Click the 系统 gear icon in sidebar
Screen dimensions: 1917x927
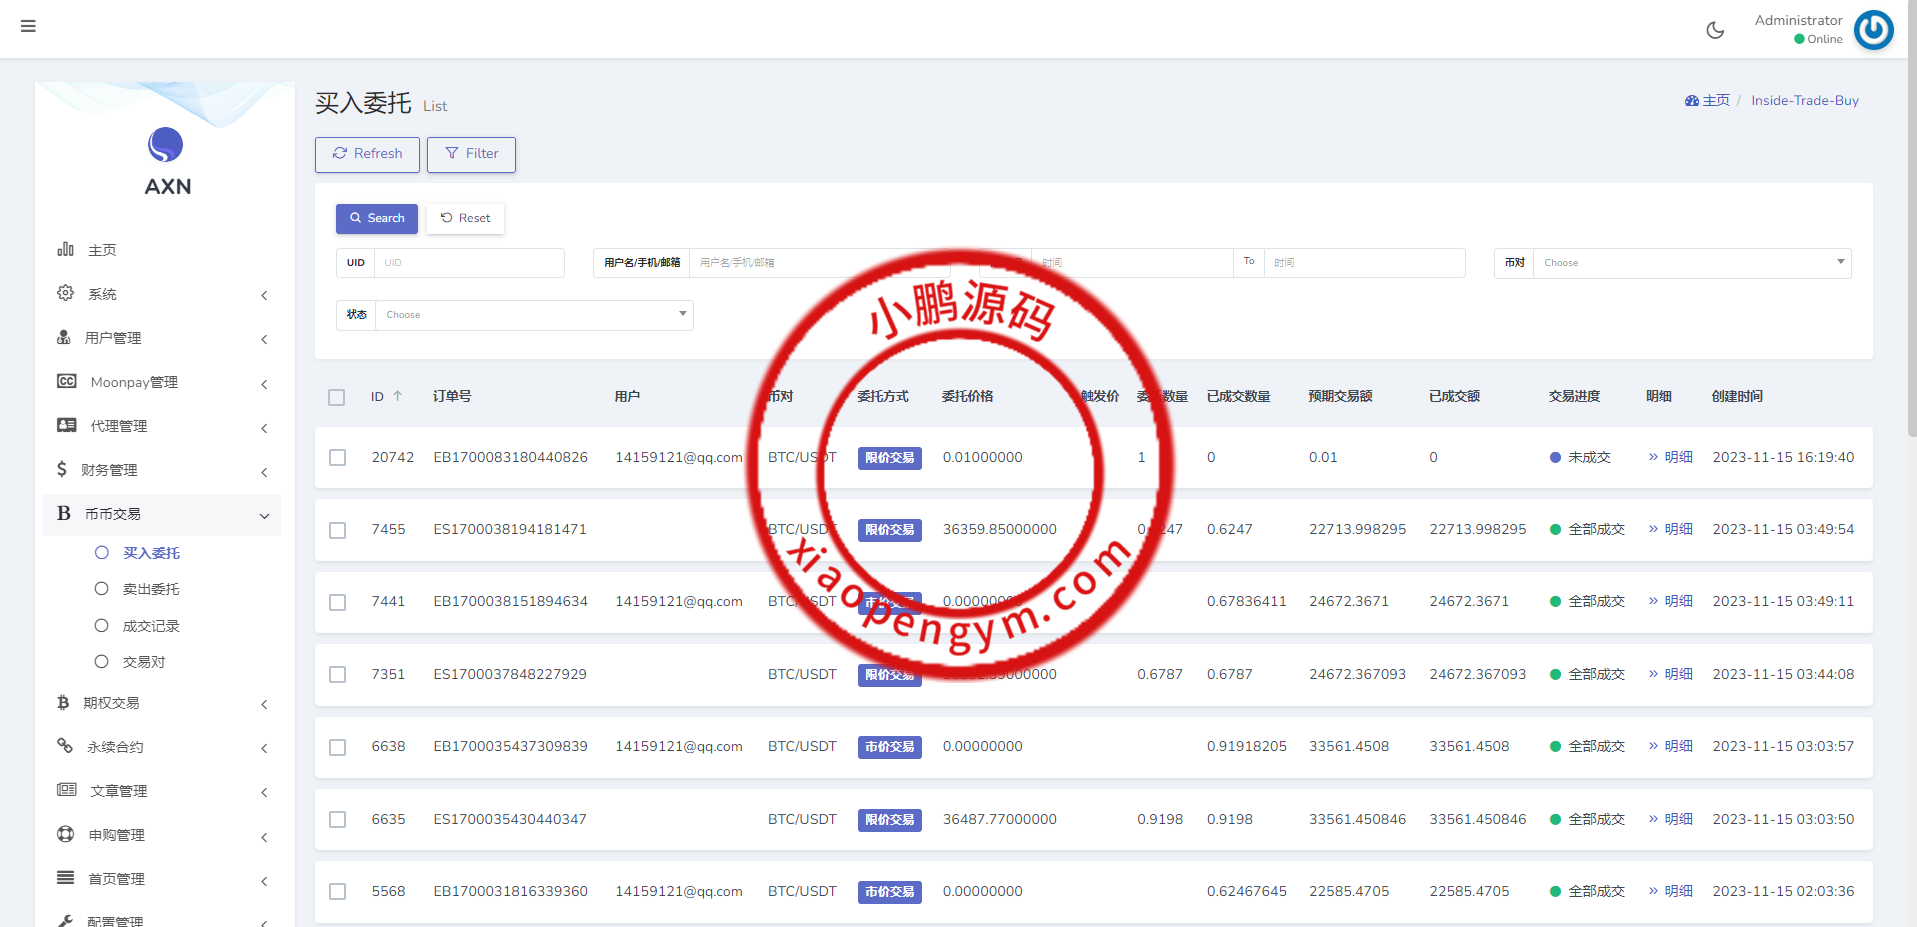point(66,293)
